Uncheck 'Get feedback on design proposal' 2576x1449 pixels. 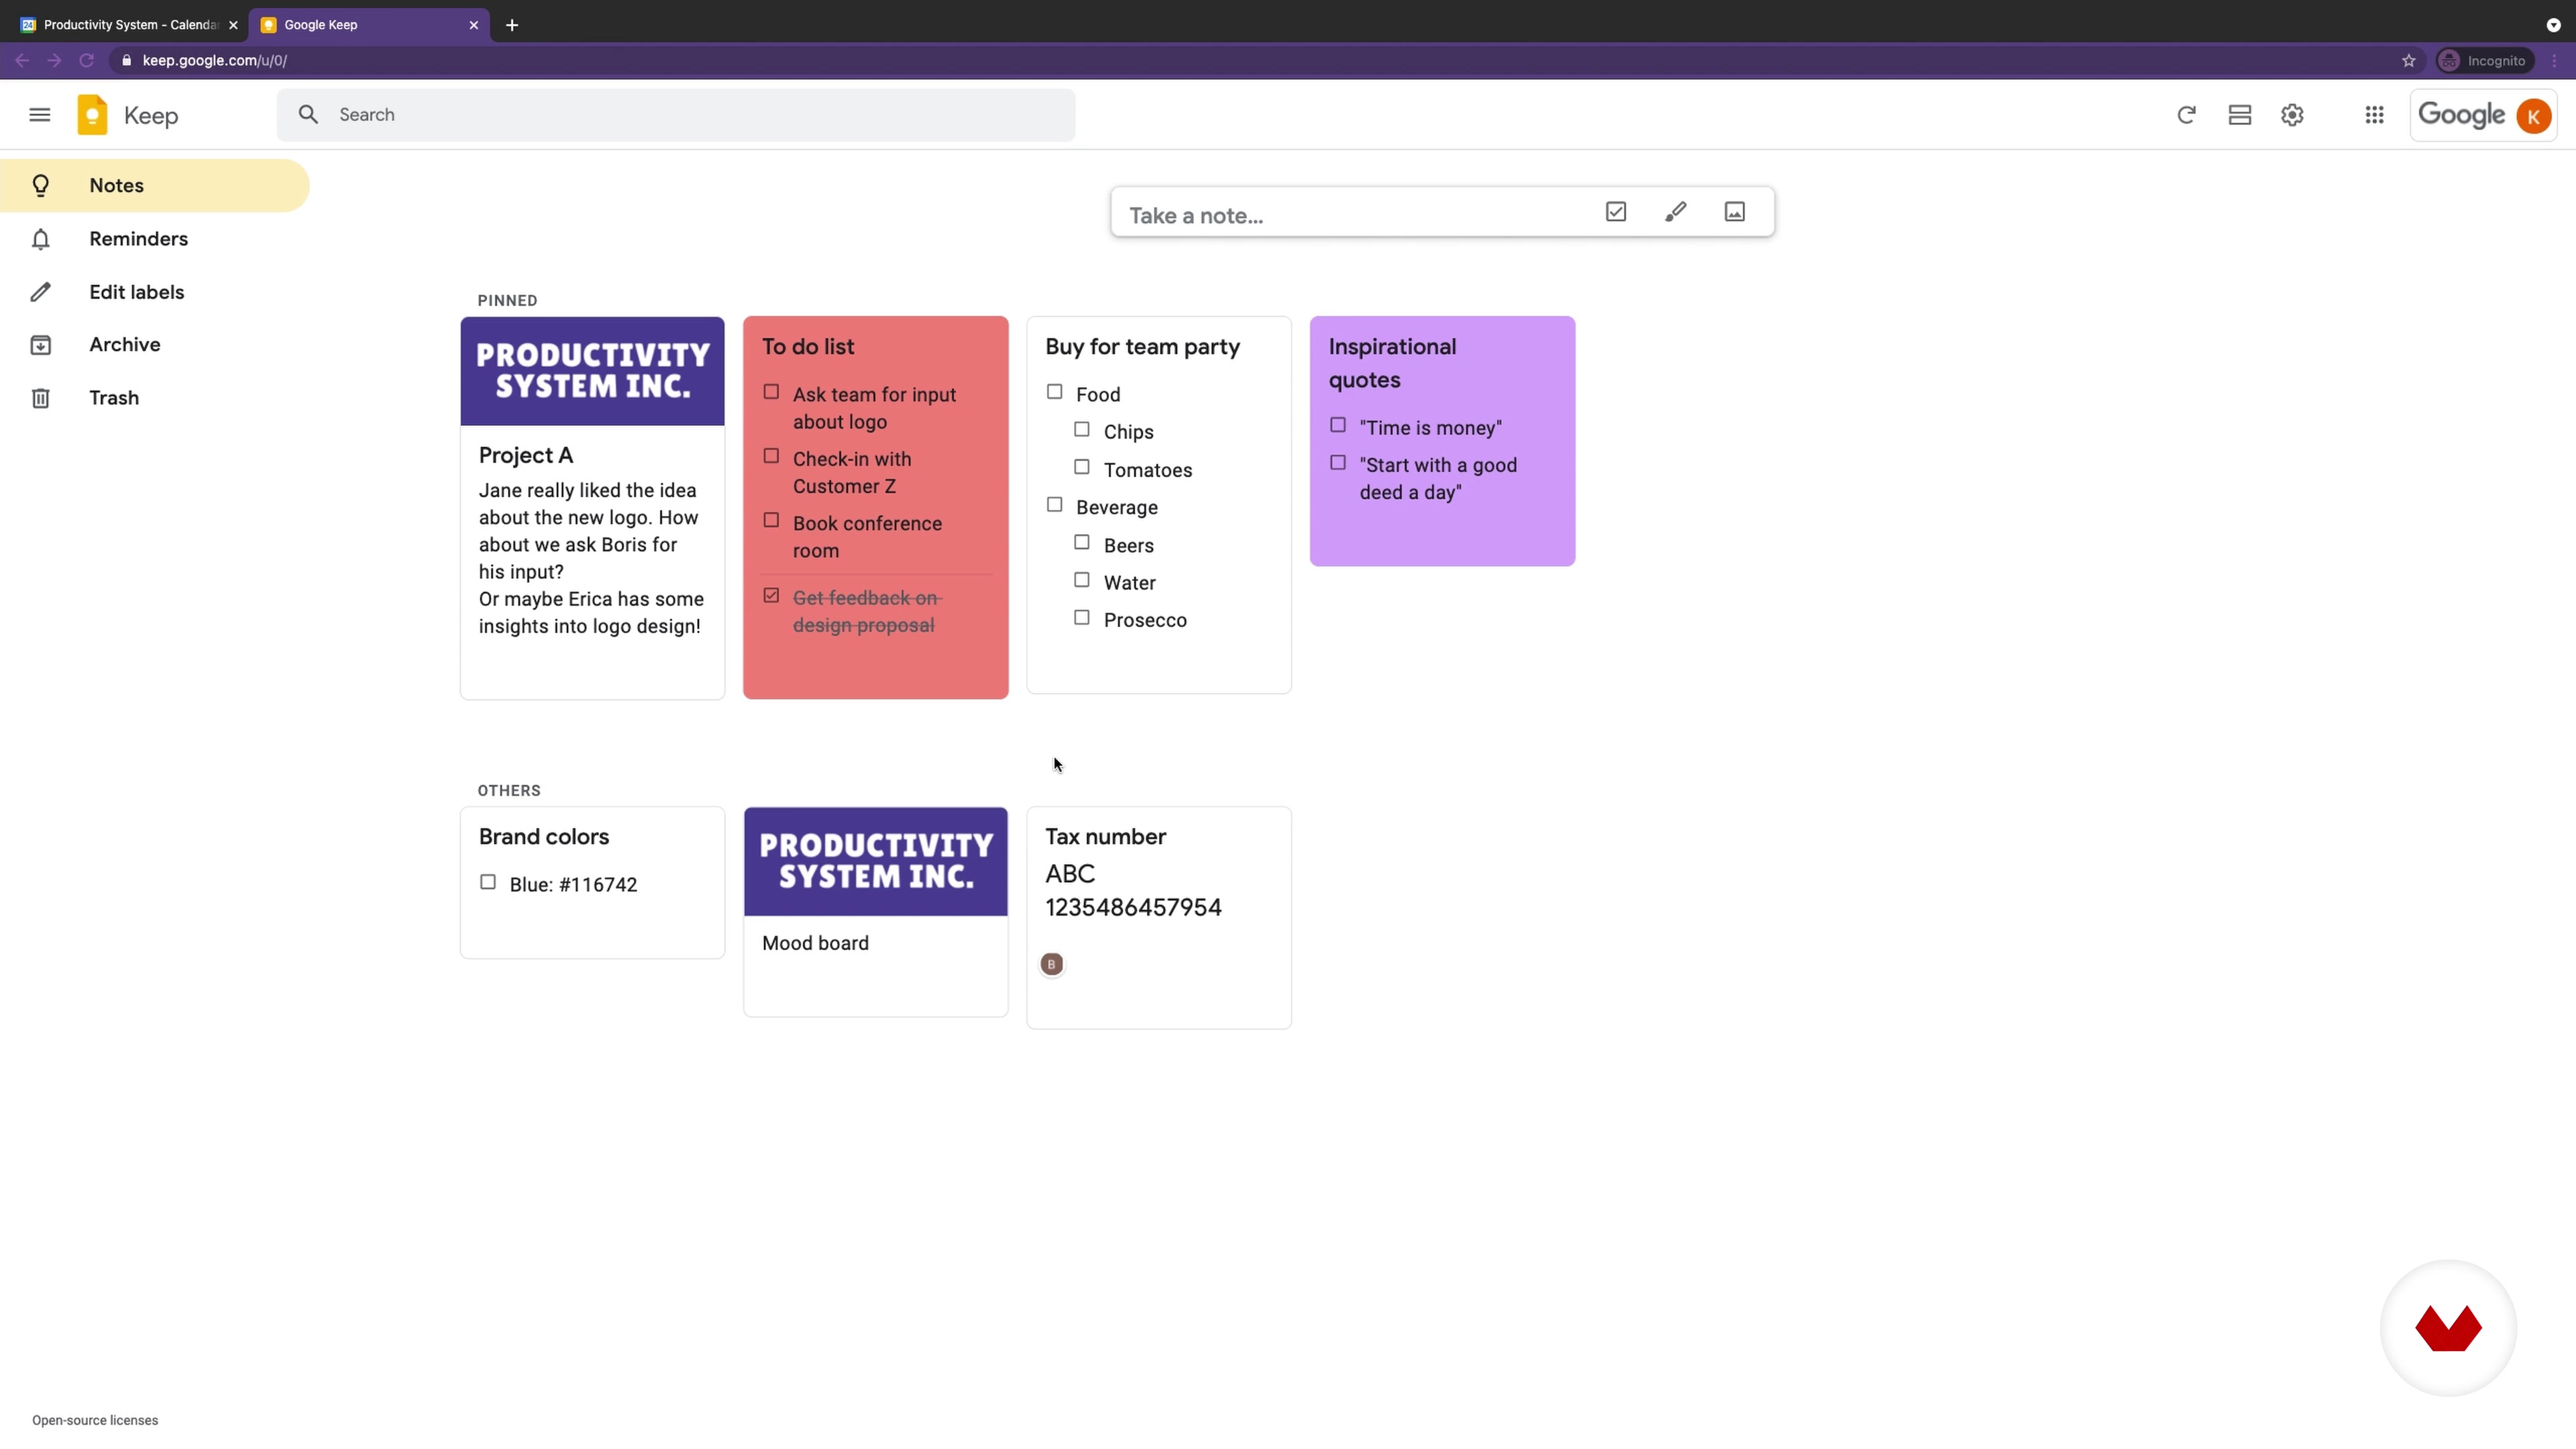[771, 595]
